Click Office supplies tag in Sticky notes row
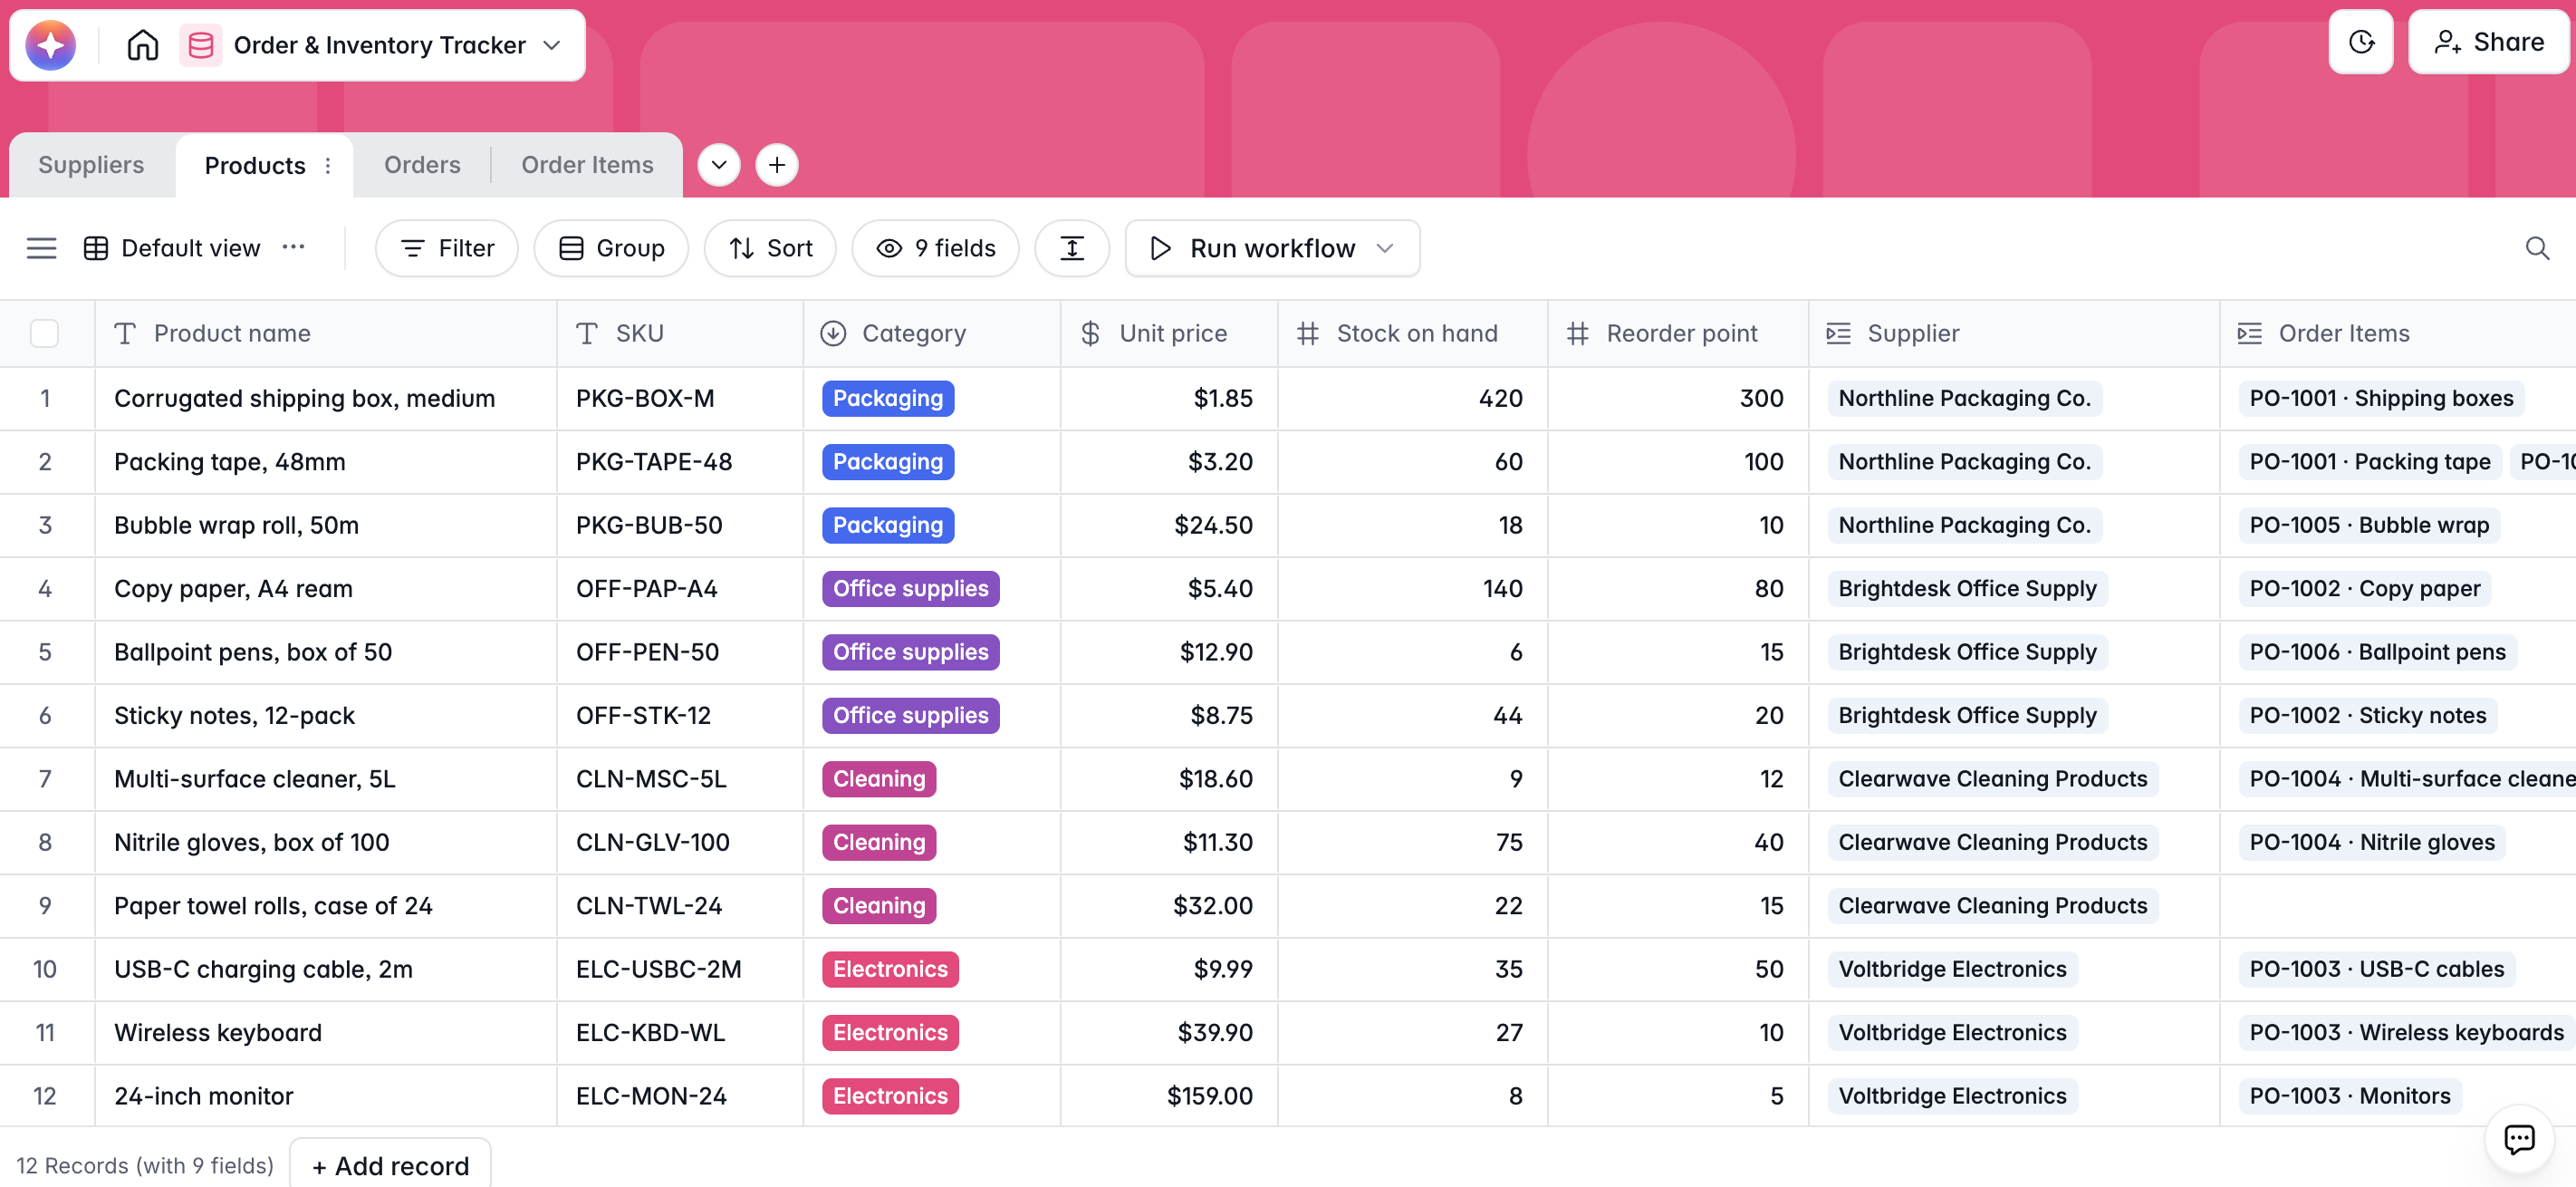Screen dimensions: 2576x1187 pyautogui.click(x=910, y=715)
